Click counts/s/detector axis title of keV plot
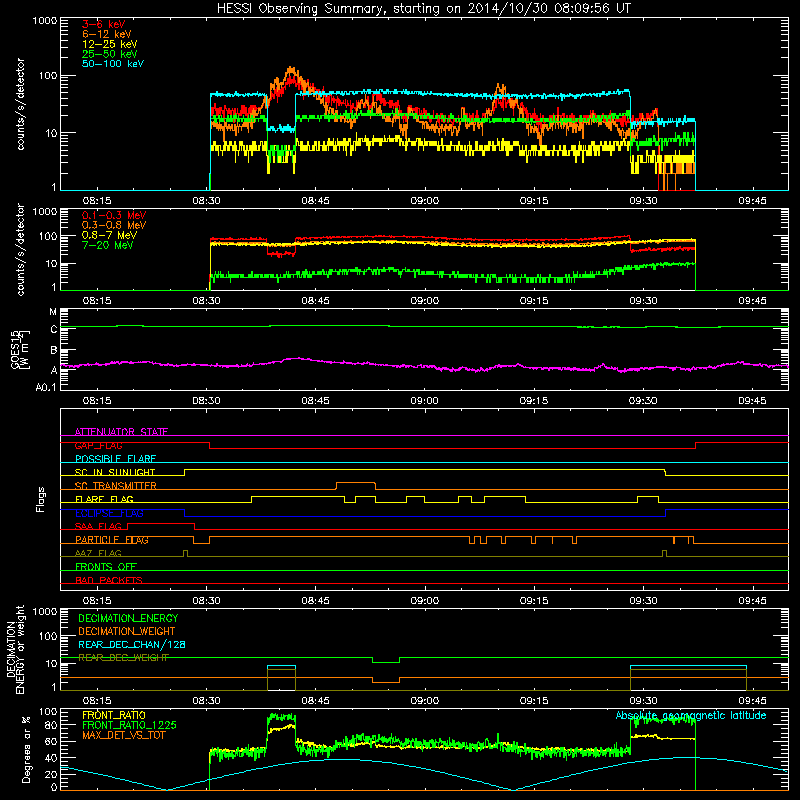800x800 pixels. [20, 104]
